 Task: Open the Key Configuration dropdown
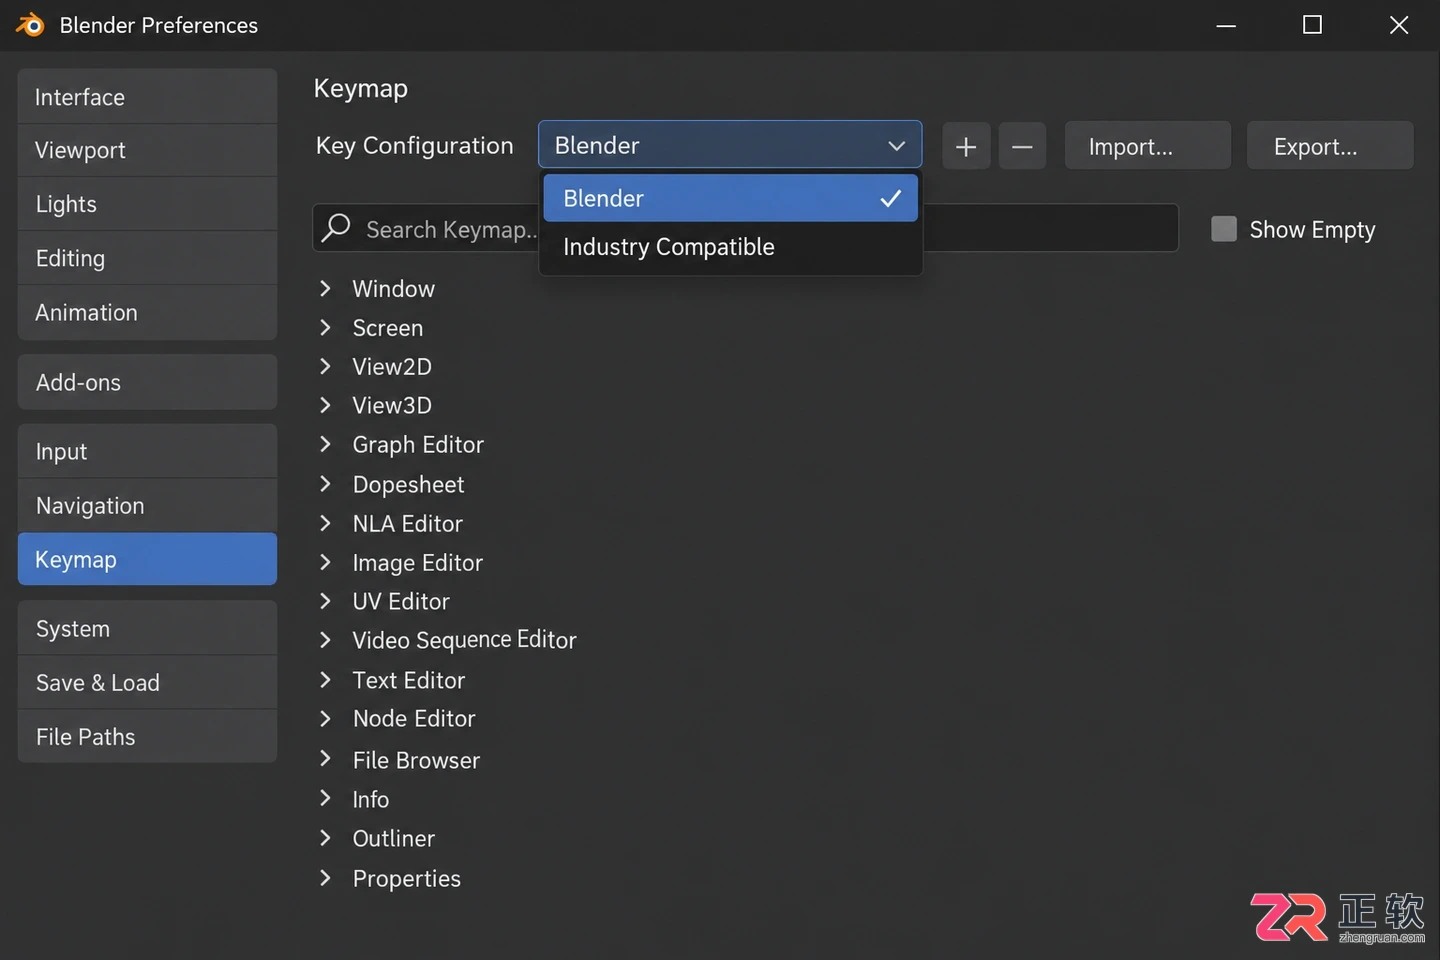coord(730,145)
